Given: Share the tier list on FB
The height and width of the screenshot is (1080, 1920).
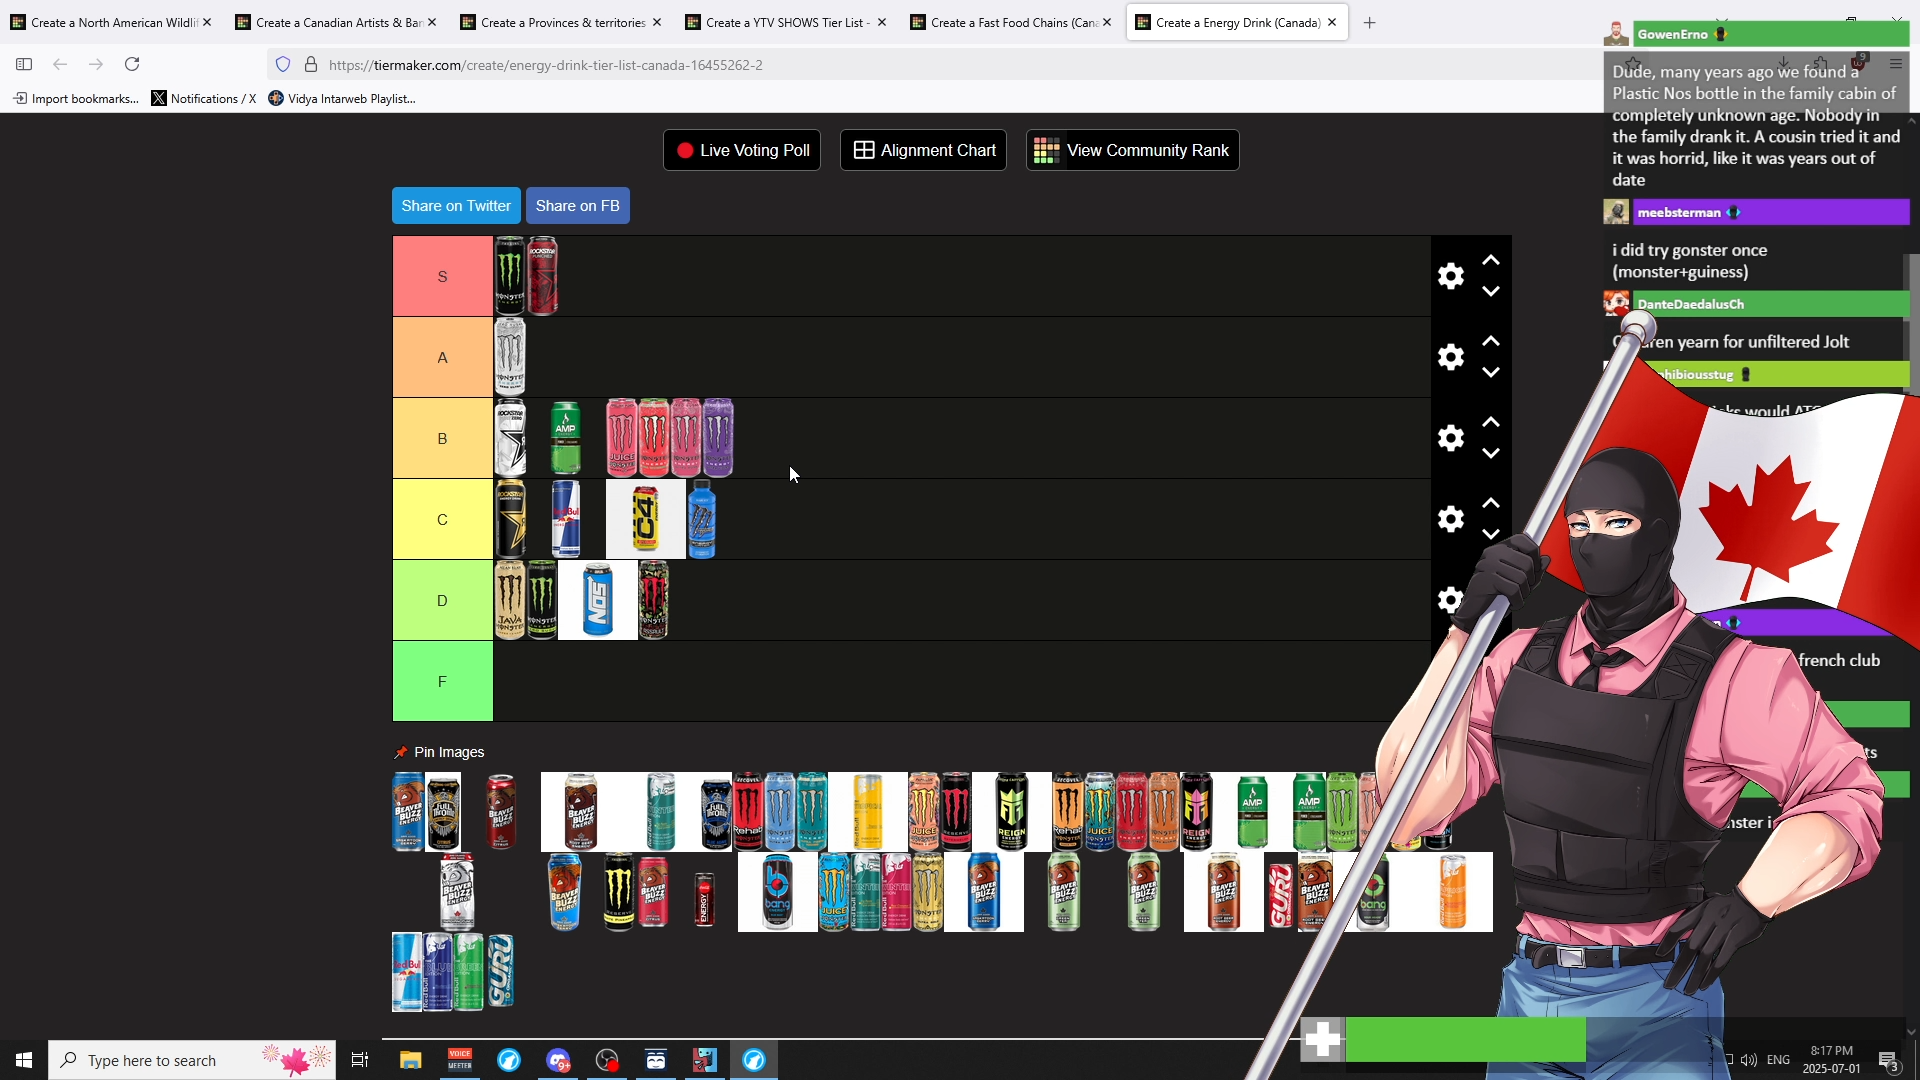Looking at the screenshot, I should (578, 206).
